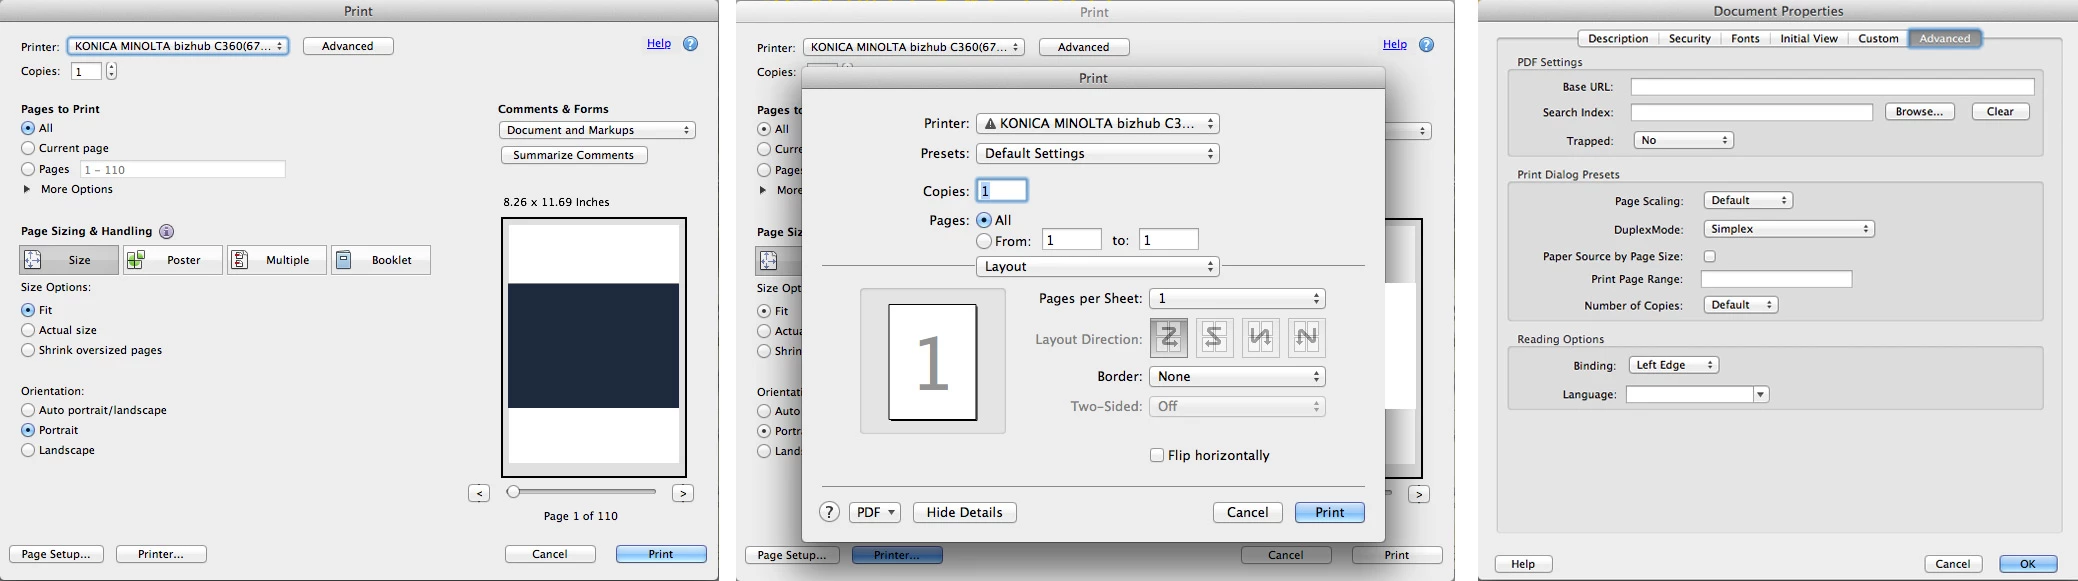Viewport: 2078px width, 581px height.
Task: Select the Multiple pages option
Action: 277,260
